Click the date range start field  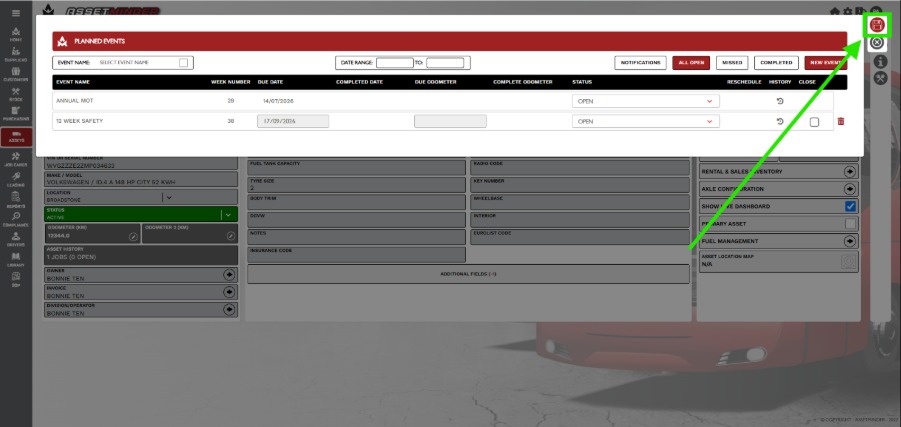[395, 63]
